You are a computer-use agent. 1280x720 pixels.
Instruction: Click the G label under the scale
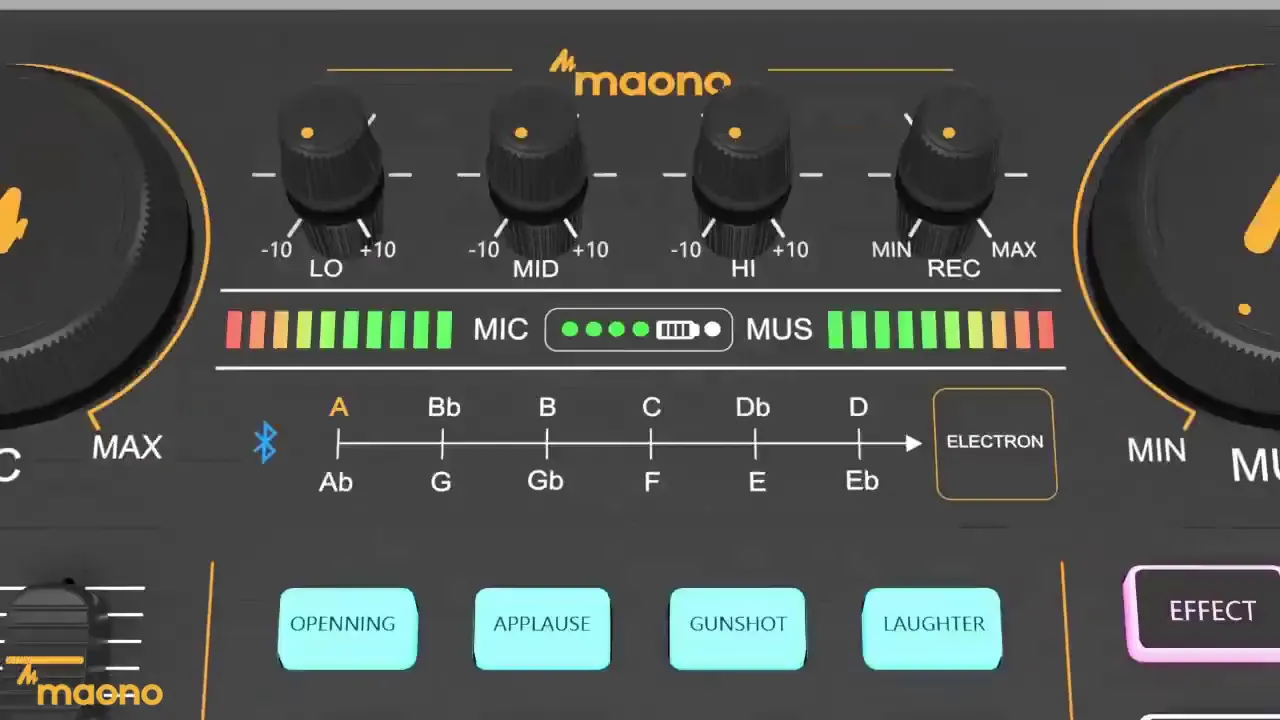tap(441, 482)
